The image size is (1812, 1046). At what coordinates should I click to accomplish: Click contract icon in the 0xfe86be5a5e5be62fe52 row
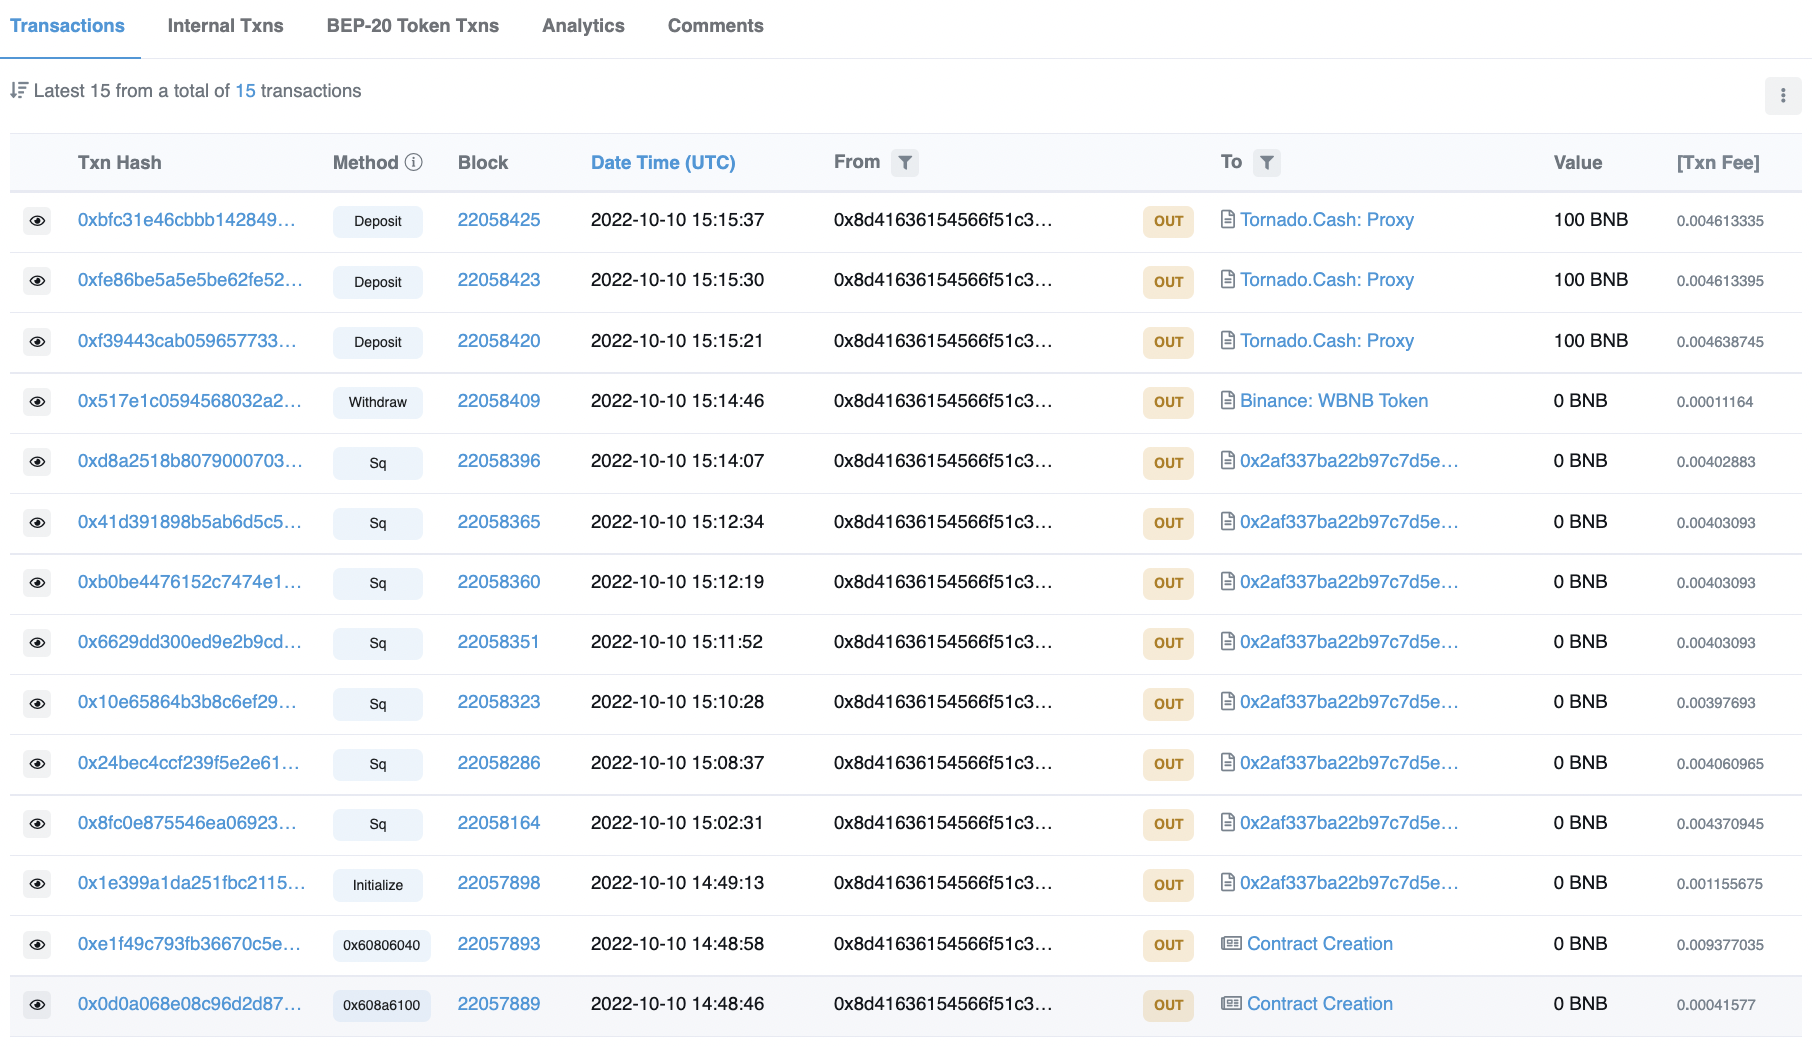pyautogui.click(x=1228, y=280)
